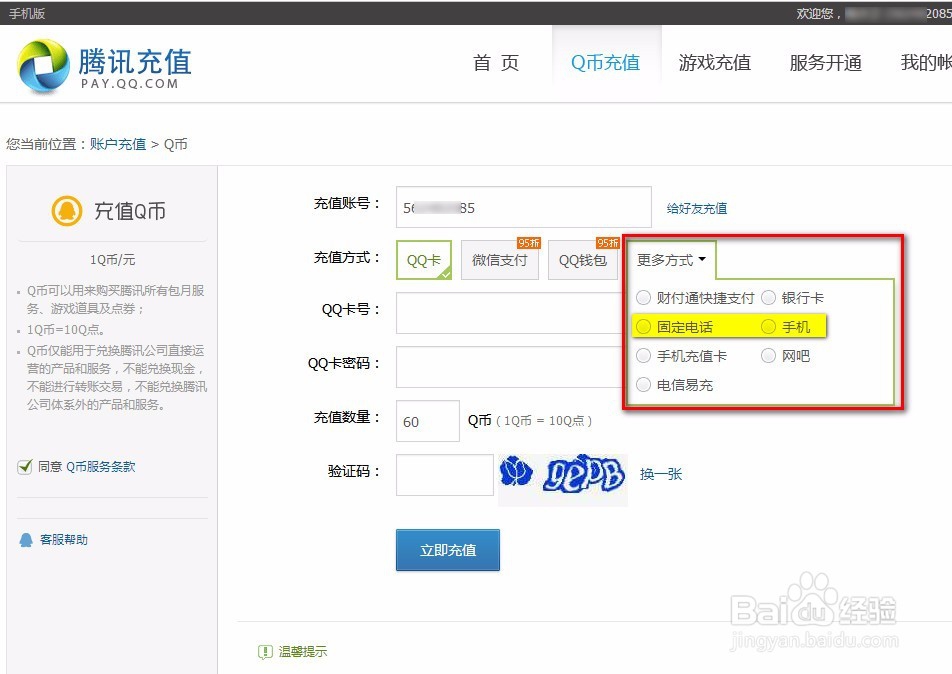Choose the 手机 radio option
The height and width of the screenshot is (674, 952).
tap(768, 327)
